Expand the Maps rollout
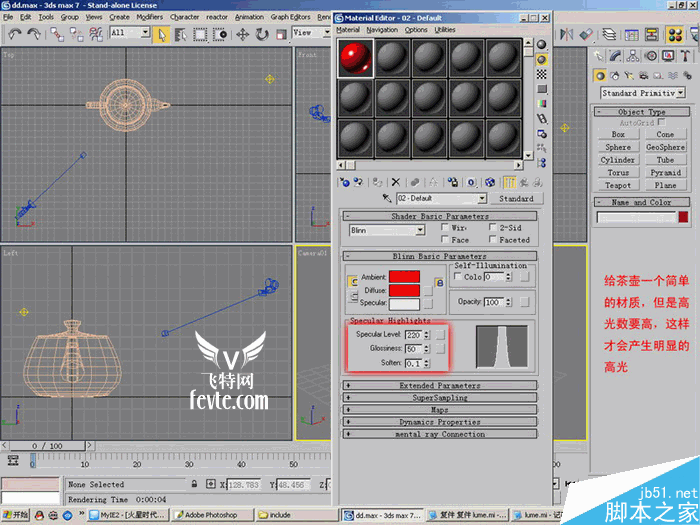Screen dimensions: 700x525 pyautogui.click(x=440, y=409)
